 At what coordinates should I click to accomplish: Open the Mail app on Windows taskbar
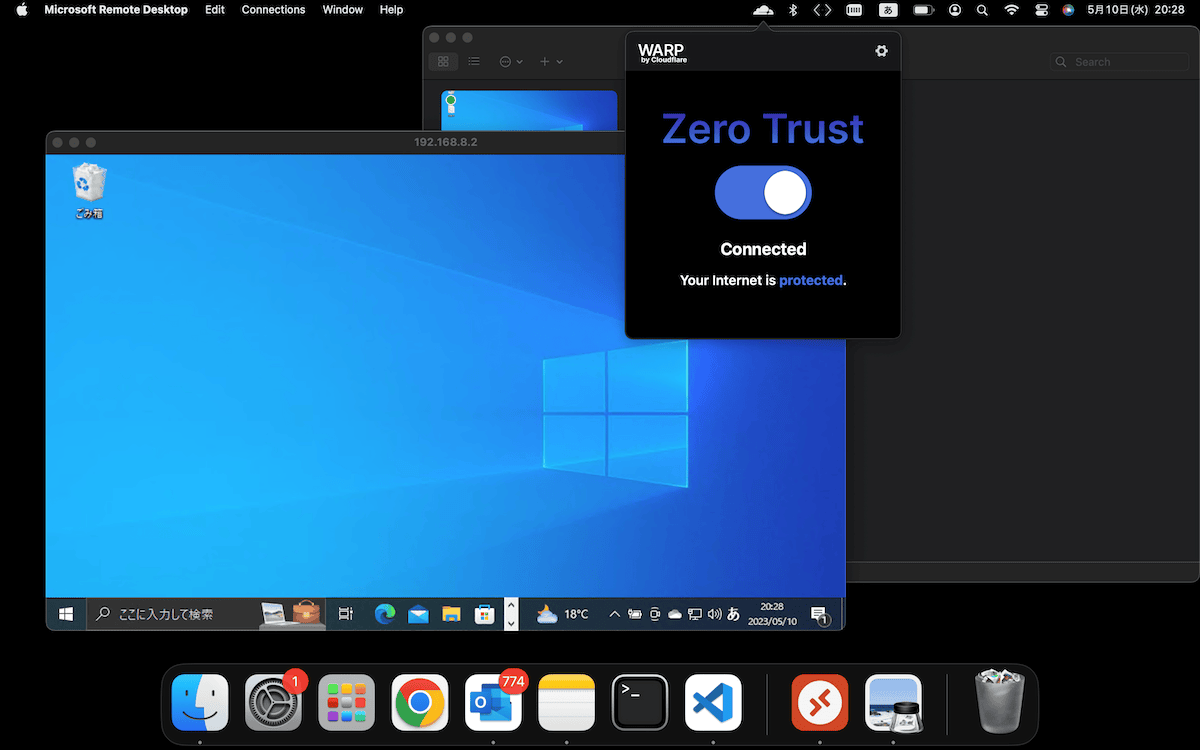coord(418,614)
